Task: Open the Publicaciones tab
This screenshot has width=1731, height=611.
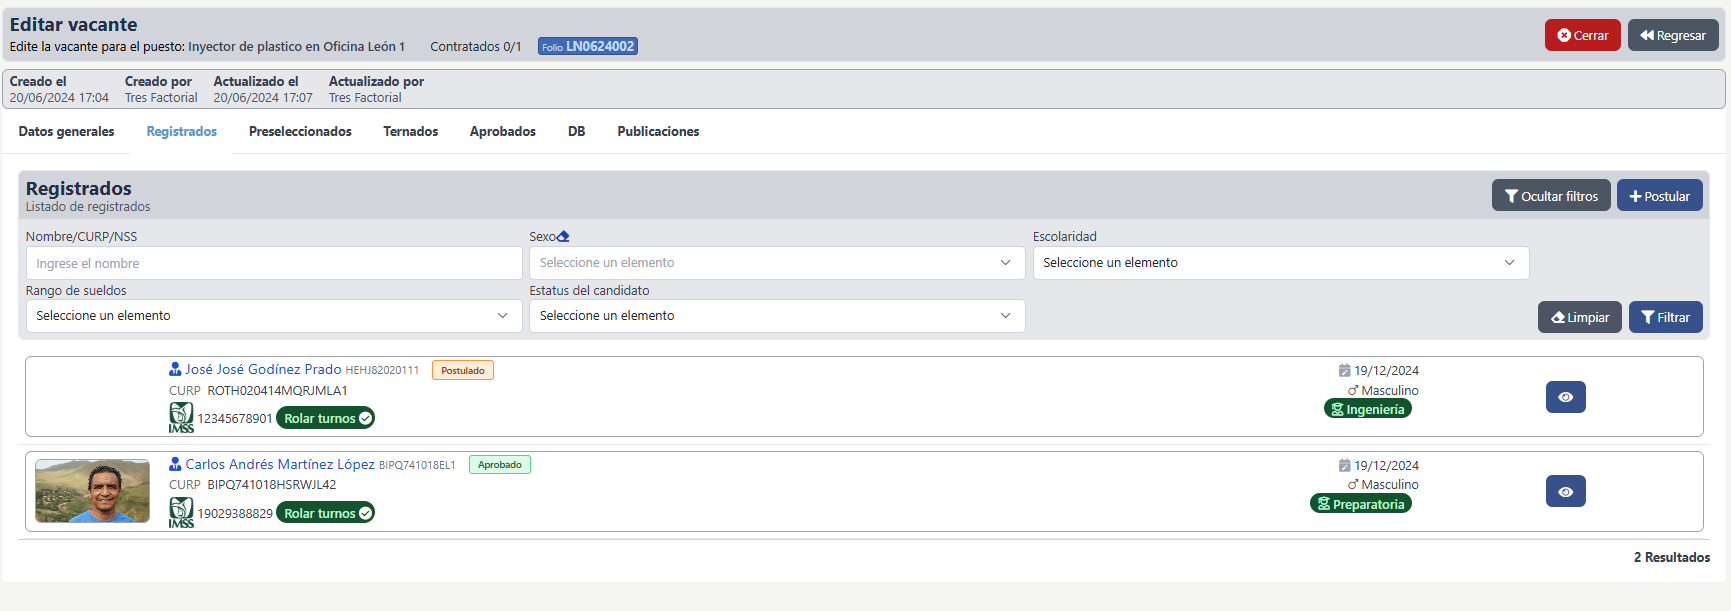Action: [x=658, y=131]
